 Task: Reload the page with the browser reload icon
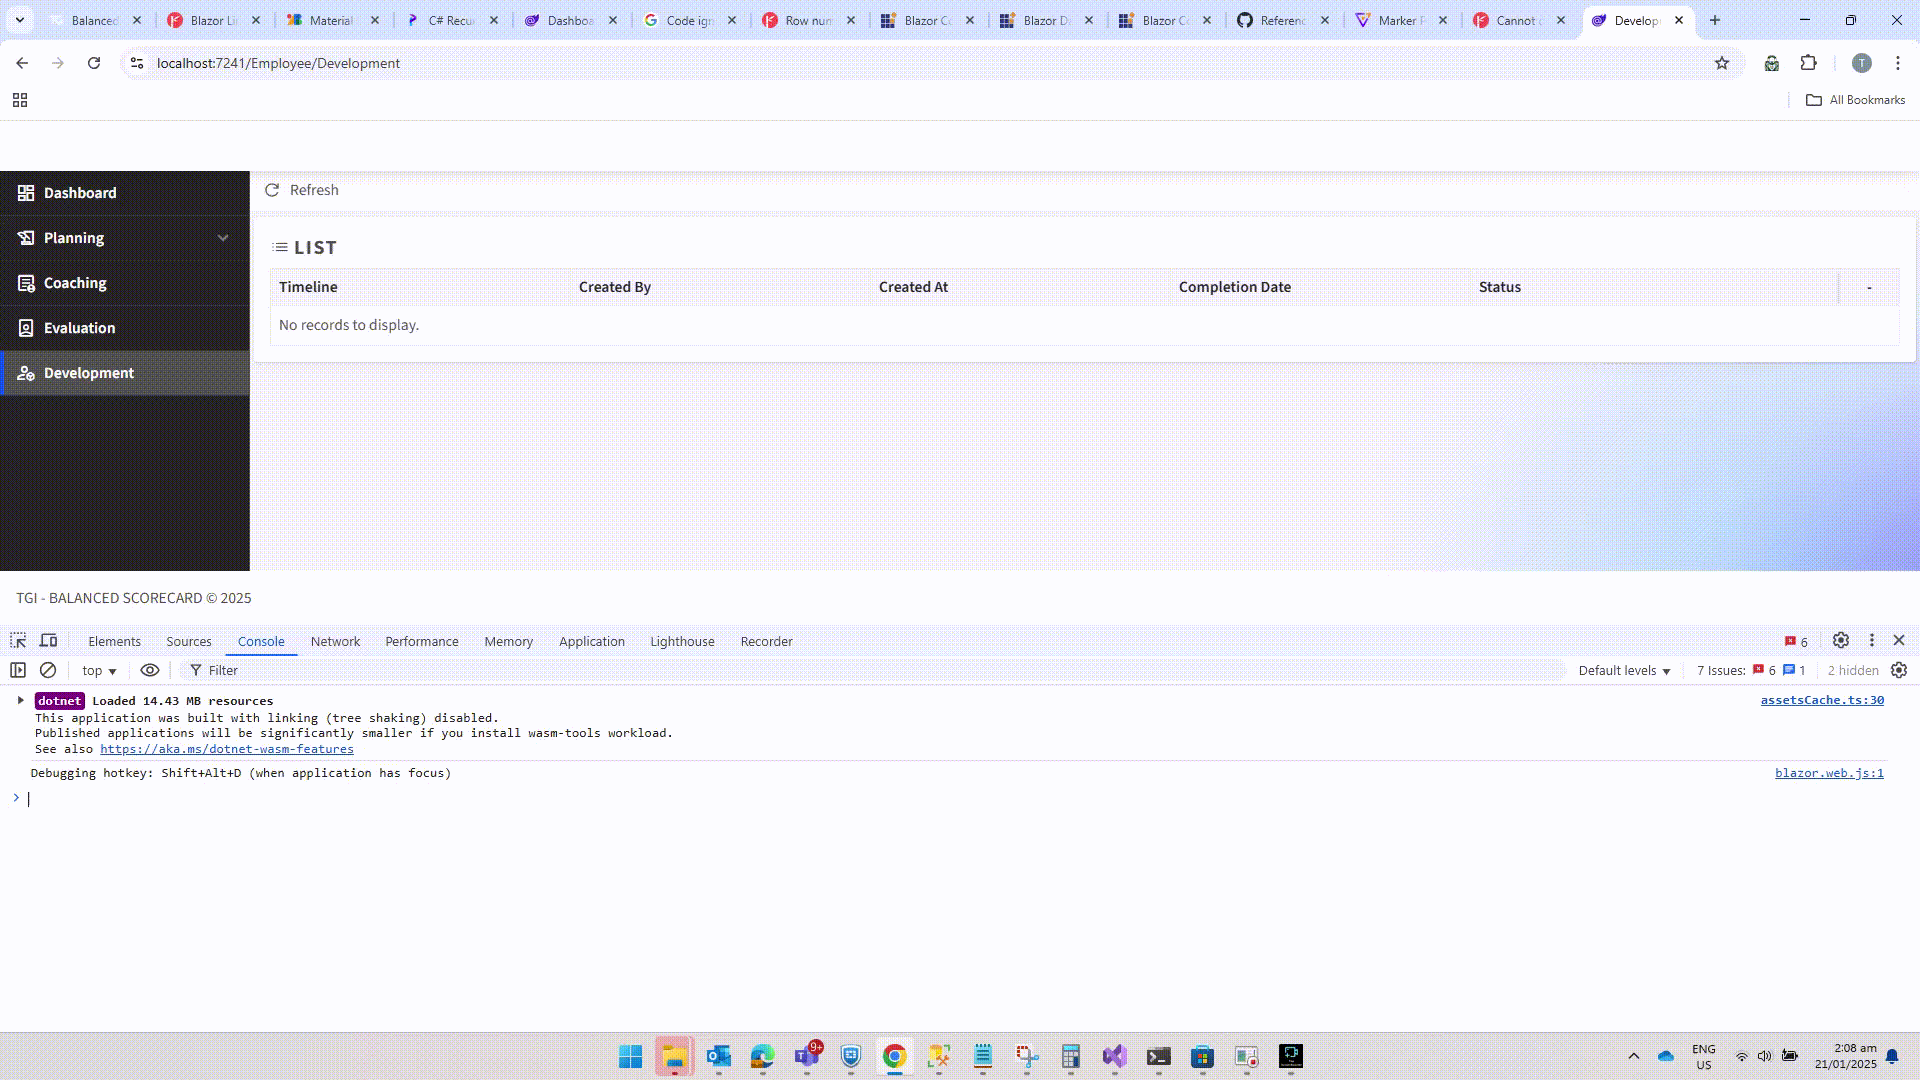pyautogui.click(x=94, y=63)
